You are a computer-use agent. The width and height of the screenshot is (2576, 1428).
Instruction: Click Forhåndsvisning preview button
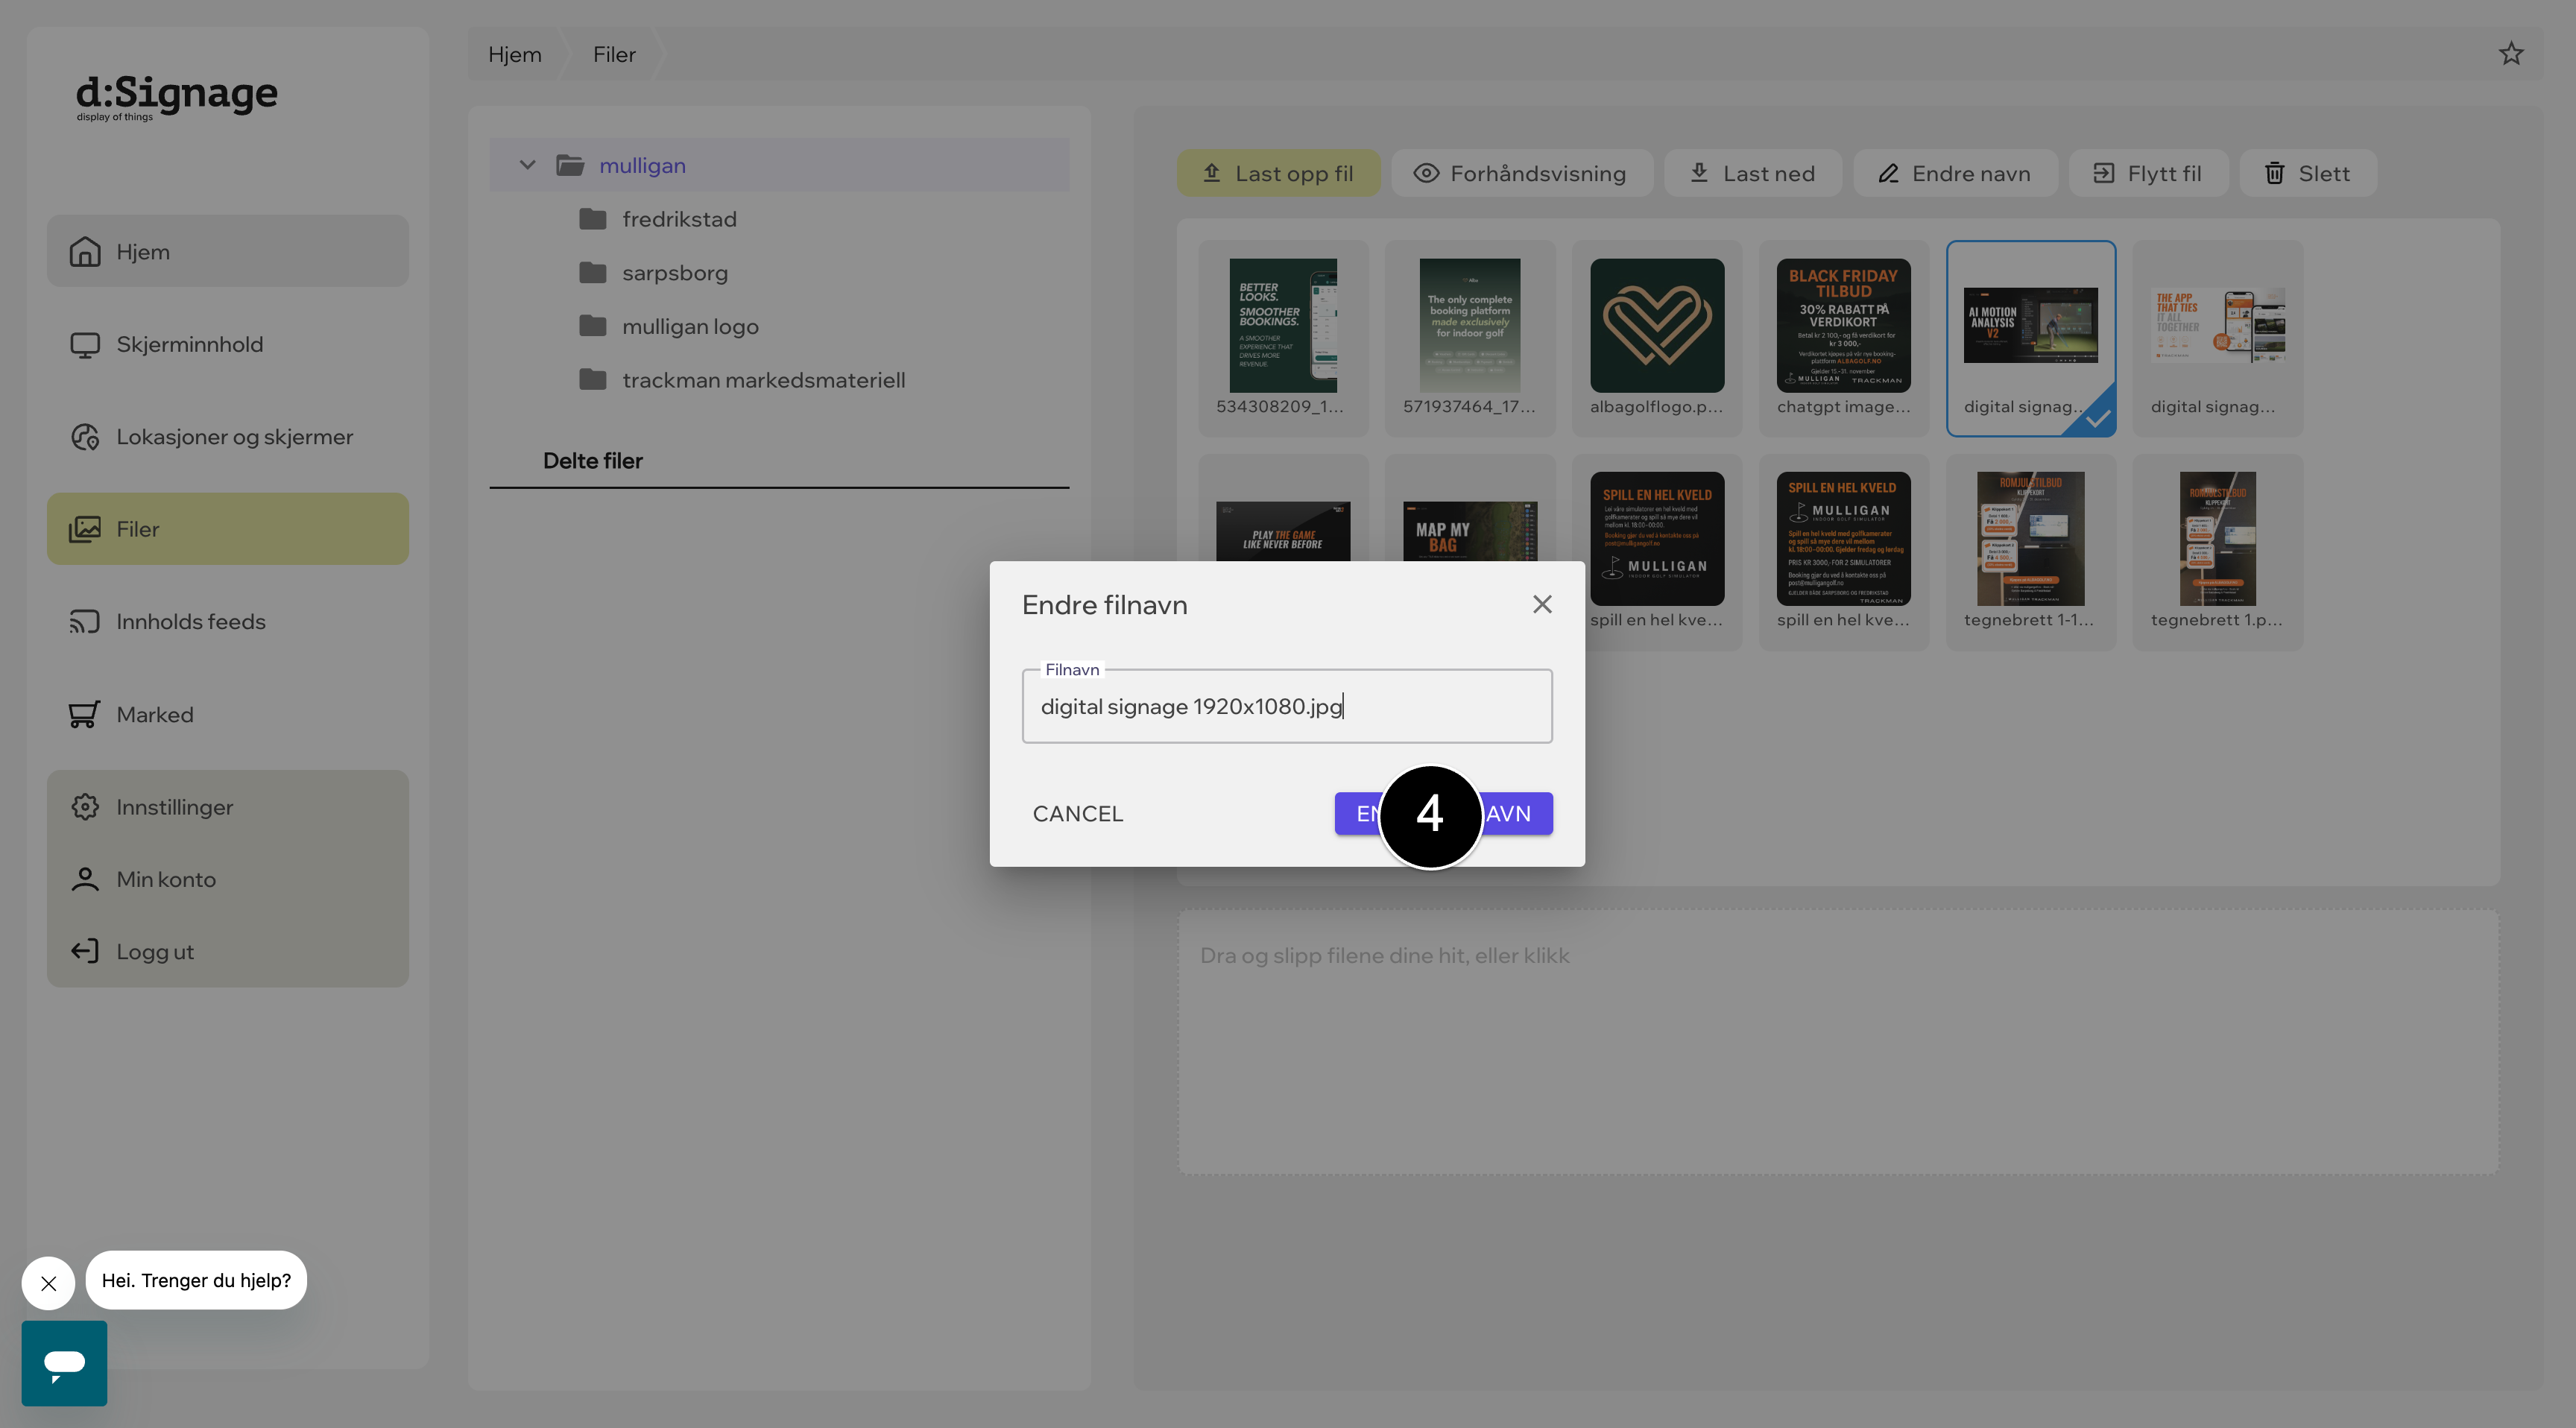pyautogui.click(x=1521, y=173)
